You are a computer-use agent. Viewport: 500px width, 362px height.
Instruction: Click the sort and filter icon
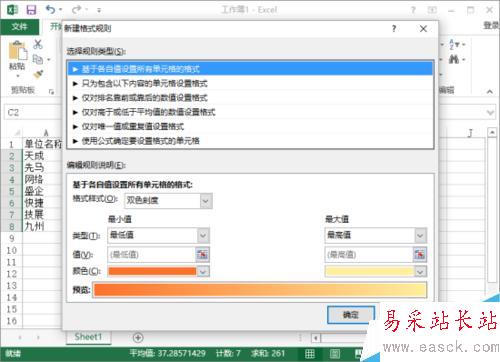(x=454, y=44)
